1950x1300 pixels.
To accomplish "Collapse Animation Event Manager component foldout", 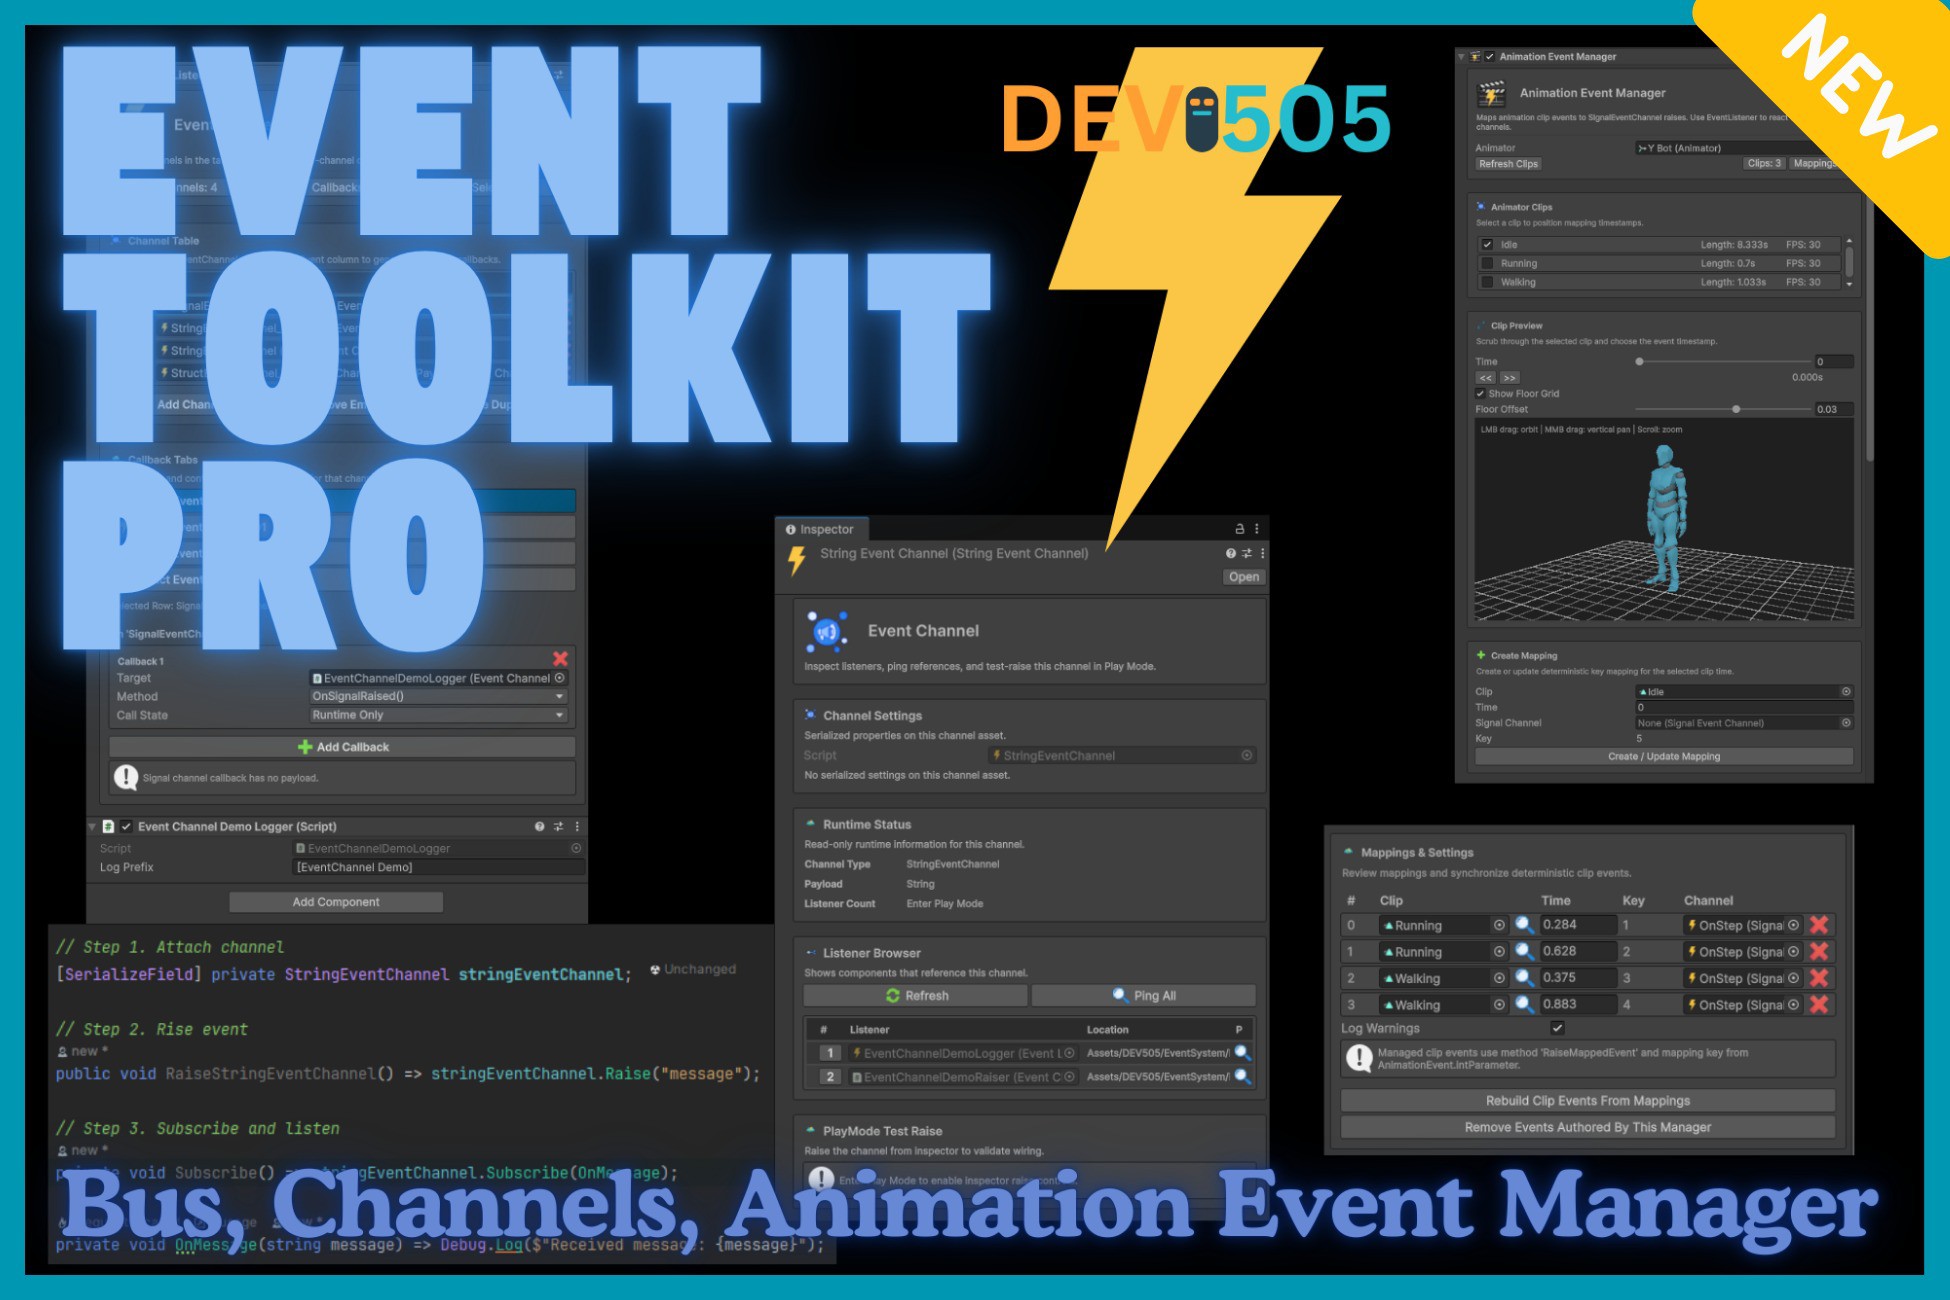I will tap(1461, 57).
